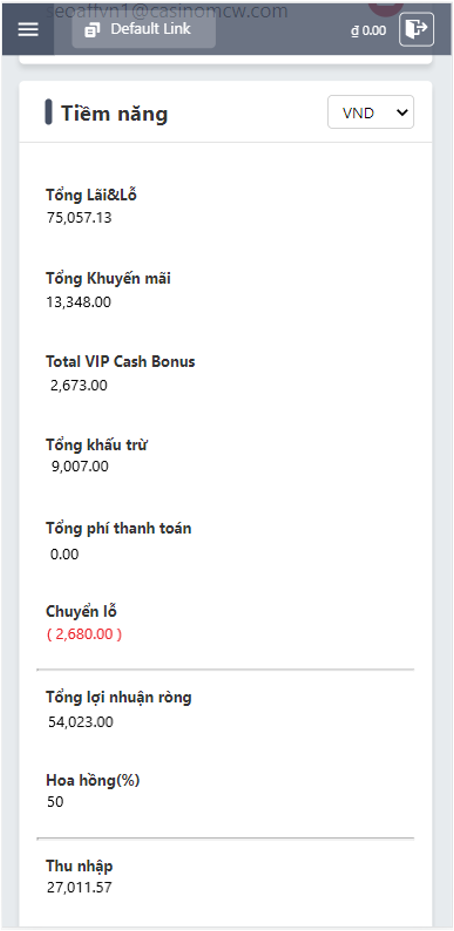Open the VND currency dropdown

pos(371,112)
